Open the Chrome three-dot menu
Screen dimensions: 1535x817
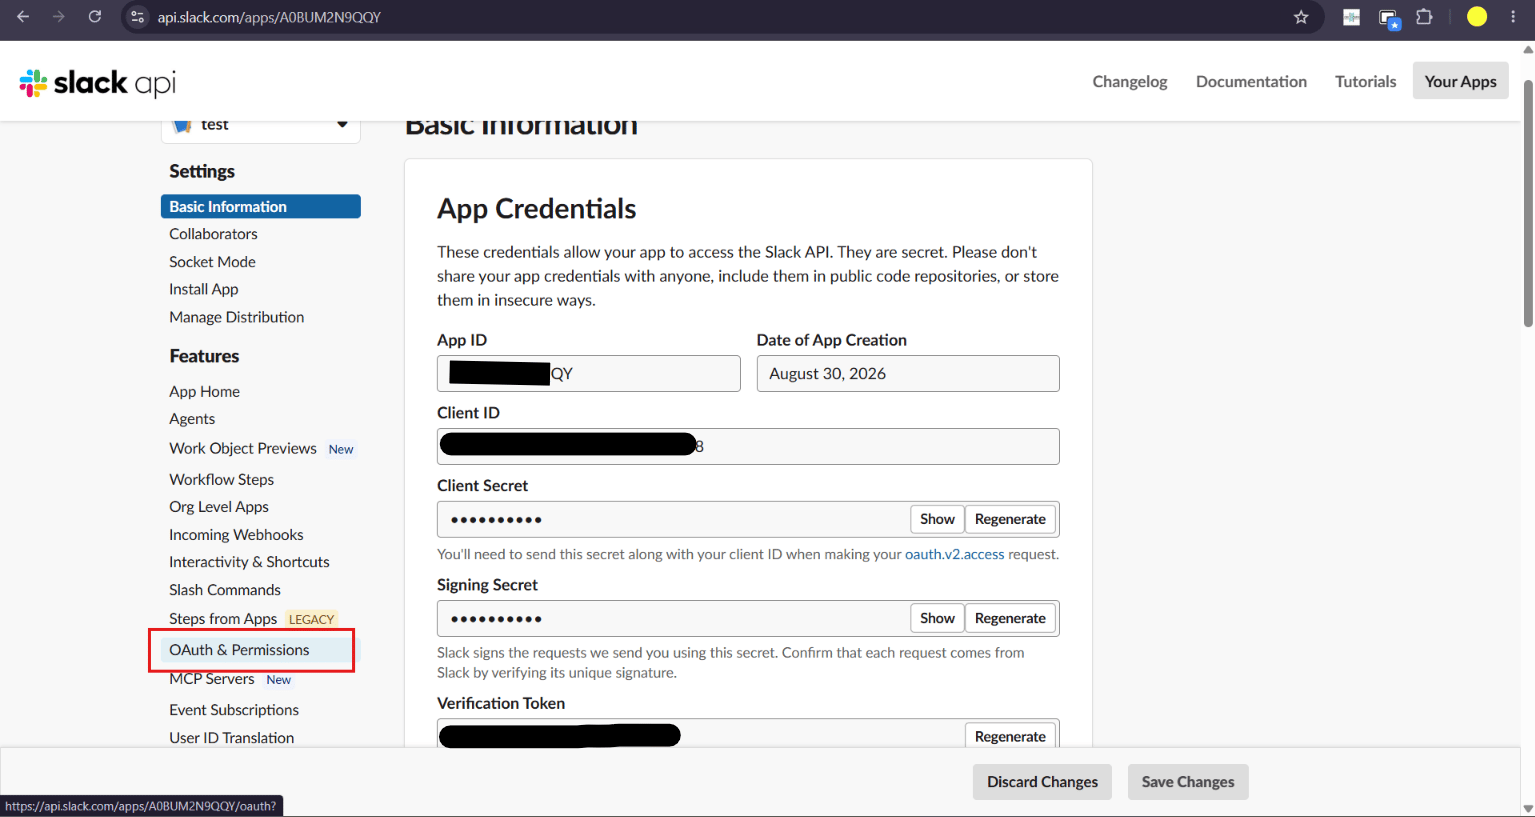point(1513,17)
